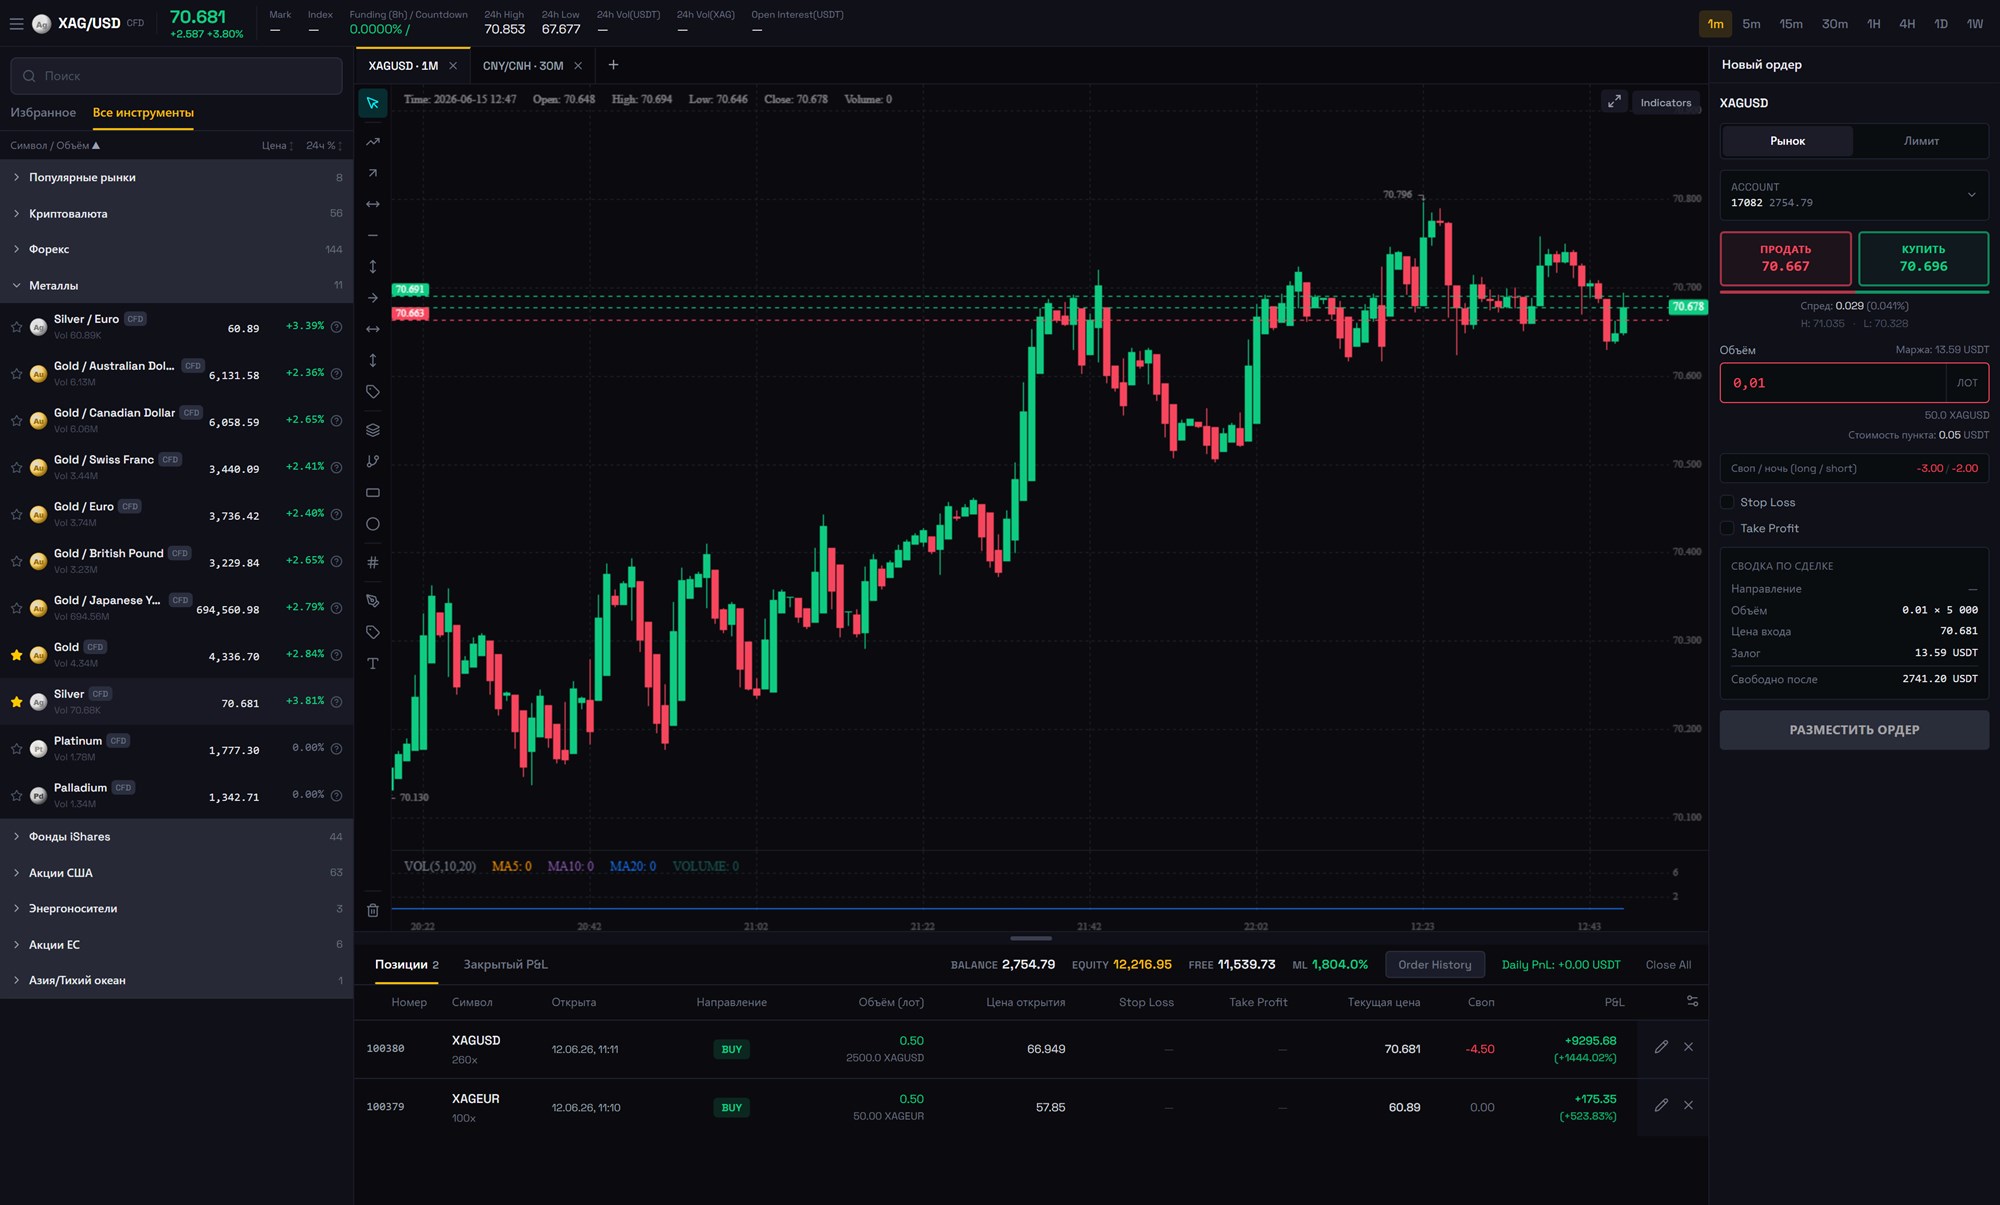
Task: Unstar the Gold CFD favorite
Action: click(16, 655)
